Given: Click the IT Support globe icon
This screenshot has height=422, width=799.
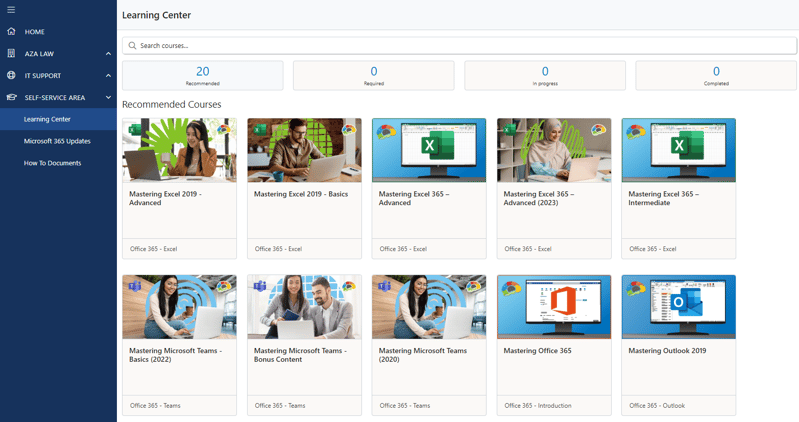Looking at the screenshot, I should 11,75.
